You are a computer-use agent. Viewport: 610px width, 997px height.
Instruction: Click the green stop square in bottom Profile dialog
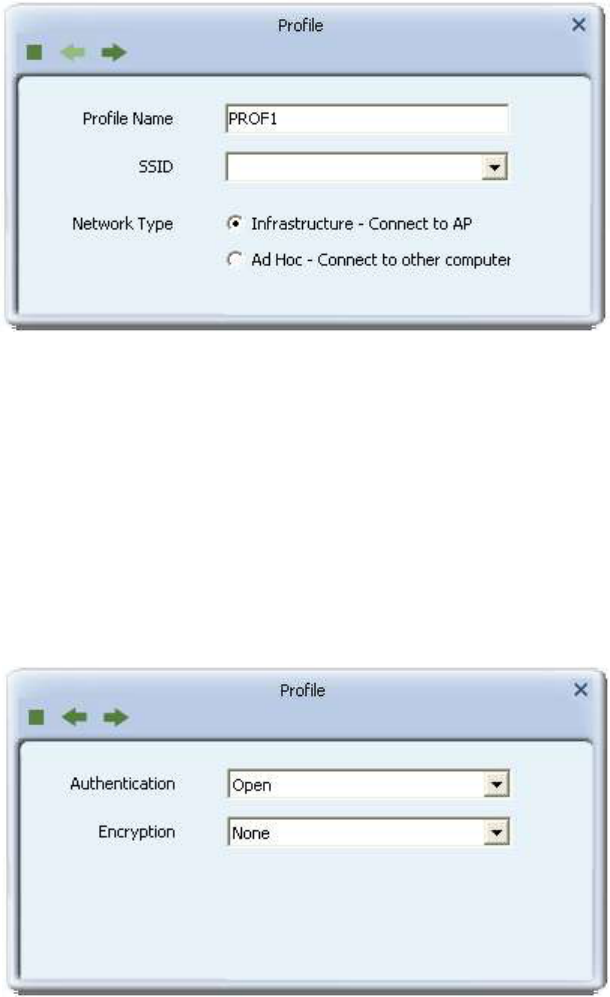point(36,717)
